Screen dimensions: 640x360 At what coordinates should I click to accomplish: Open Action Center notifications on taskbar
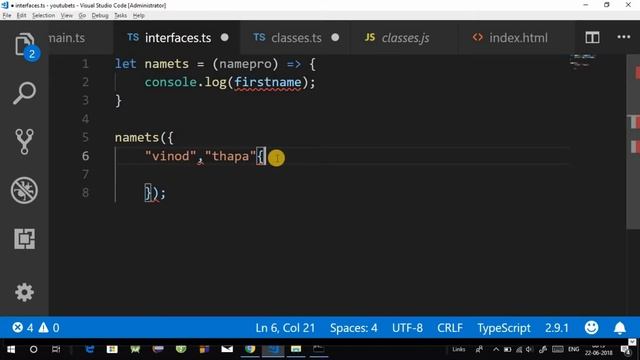point(625,350)
